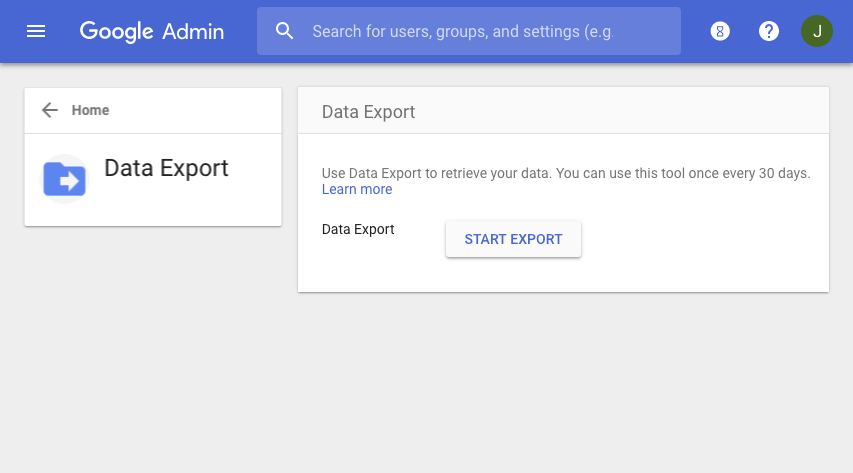Open the Help question mark icon
Viewport: 853px width, 473px height.
point(769,31)
